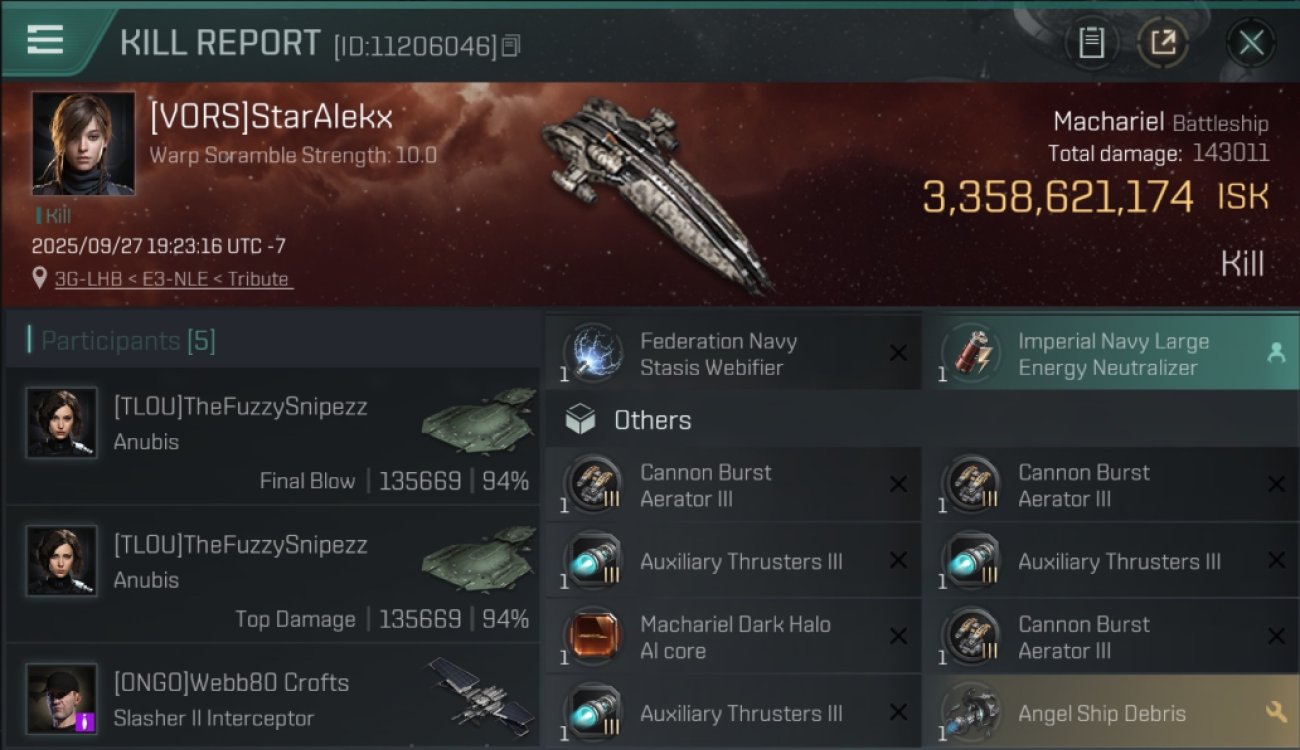The image size is (1300, 750).
Task: Click the person icon on Imperial Navy Neutralizer
Action: (x=1276, y=352)
